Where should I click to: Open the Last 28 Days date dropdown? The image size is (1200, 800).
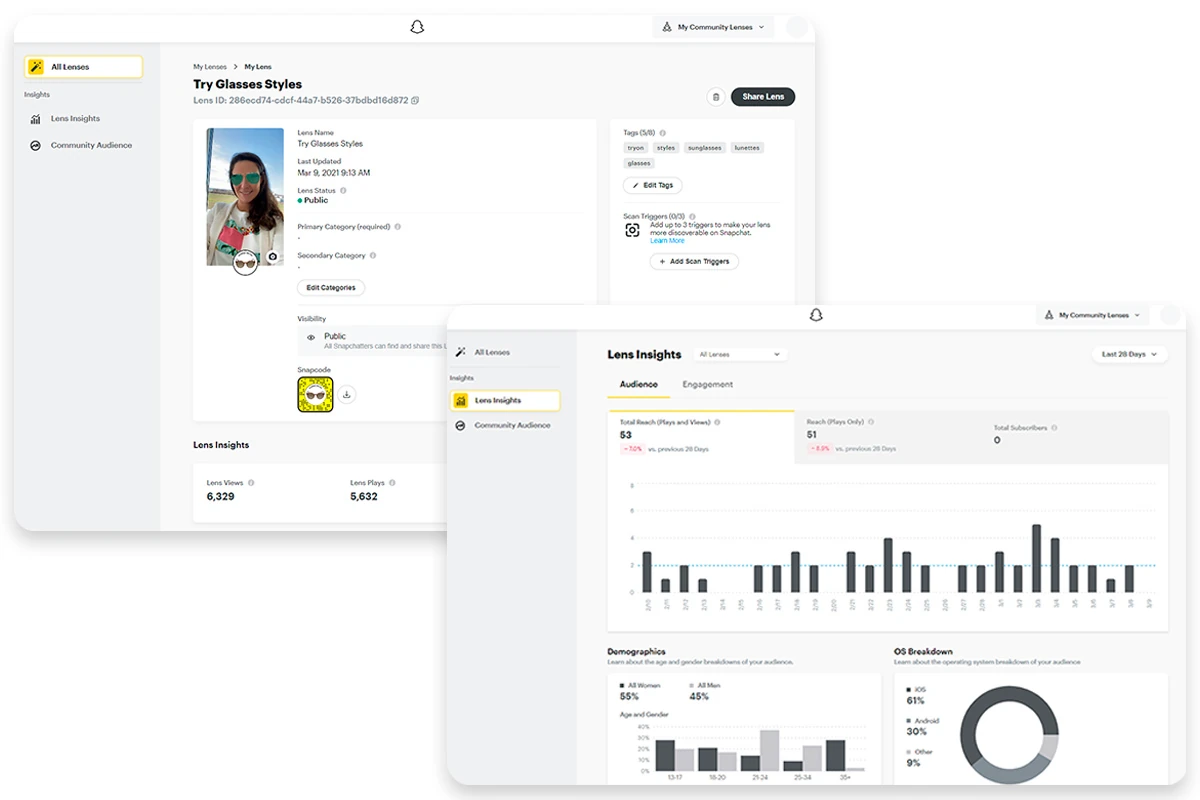click(1129, 354)
